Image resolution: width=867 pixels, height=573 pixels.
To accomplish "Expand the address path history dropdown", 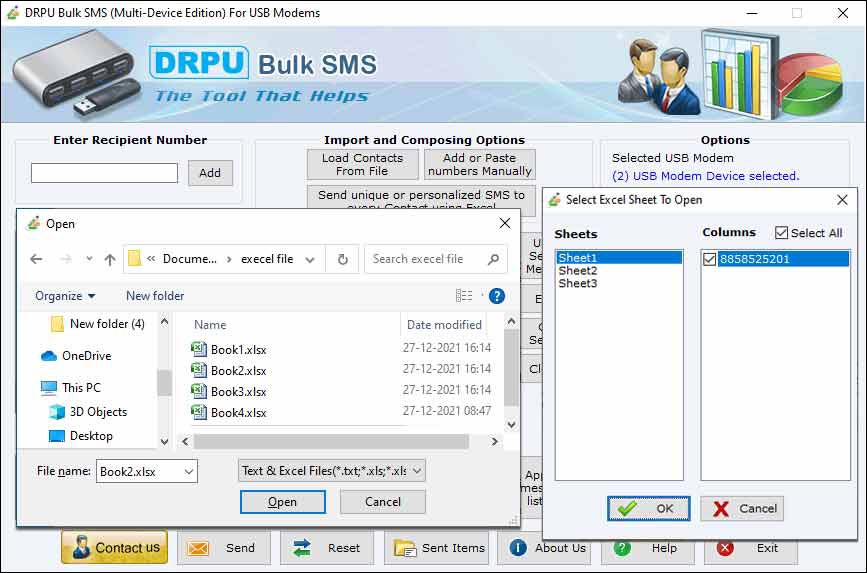I will (310, 259).
